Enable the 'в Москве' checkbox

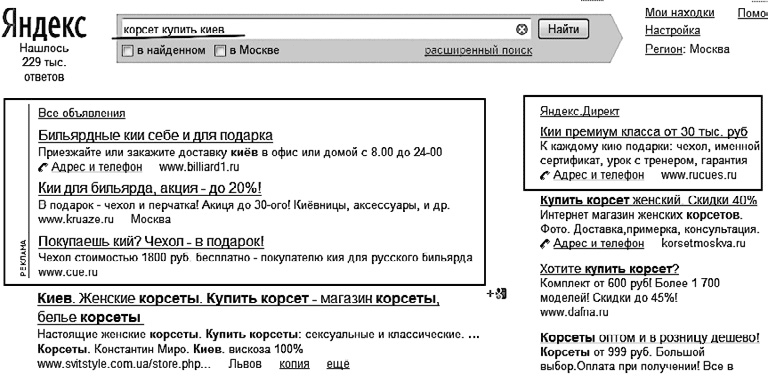point(221,51)
